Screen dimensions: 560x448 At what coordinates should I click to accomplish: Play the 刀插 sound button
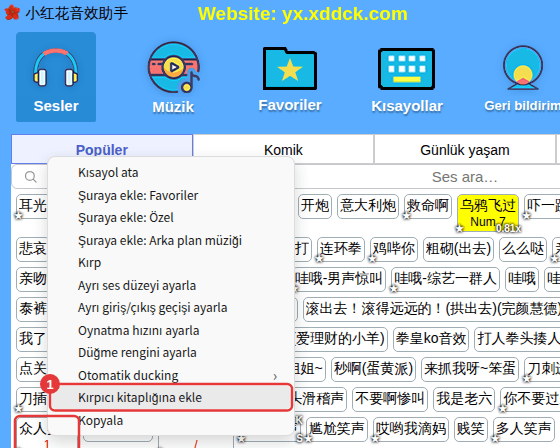coord(32,399)
